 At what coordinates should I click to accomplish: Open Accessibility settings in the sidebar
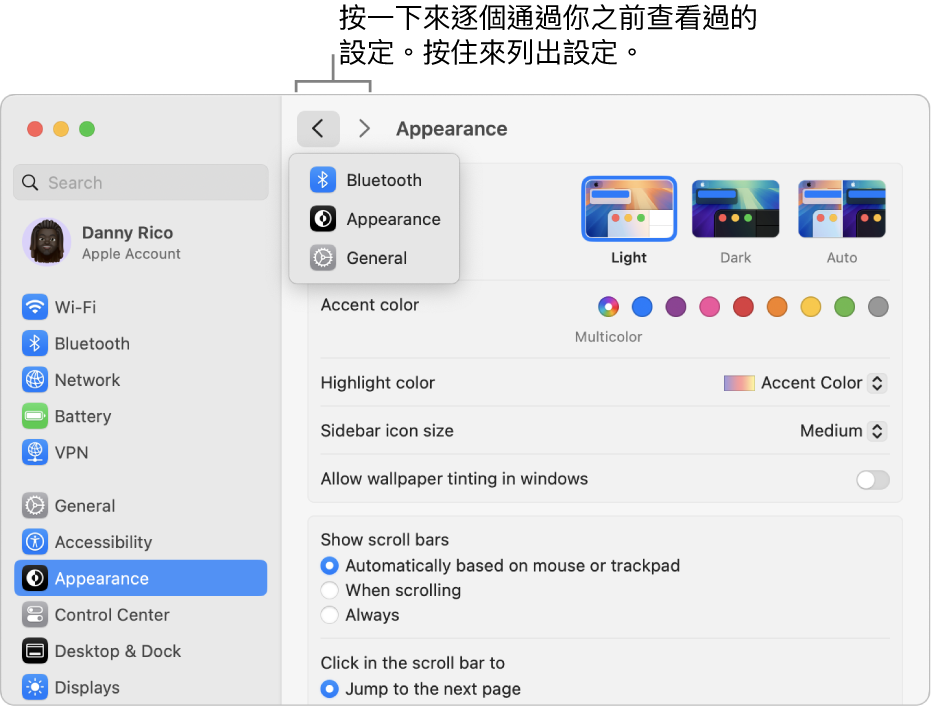pos(141,542)
